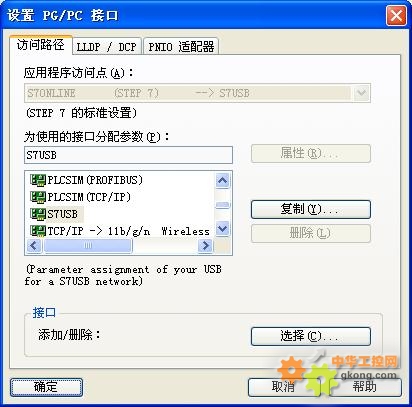This screenshot has width=412, height=407.
Task: Click the list's scroll down arrow
Action: (222, 229)
